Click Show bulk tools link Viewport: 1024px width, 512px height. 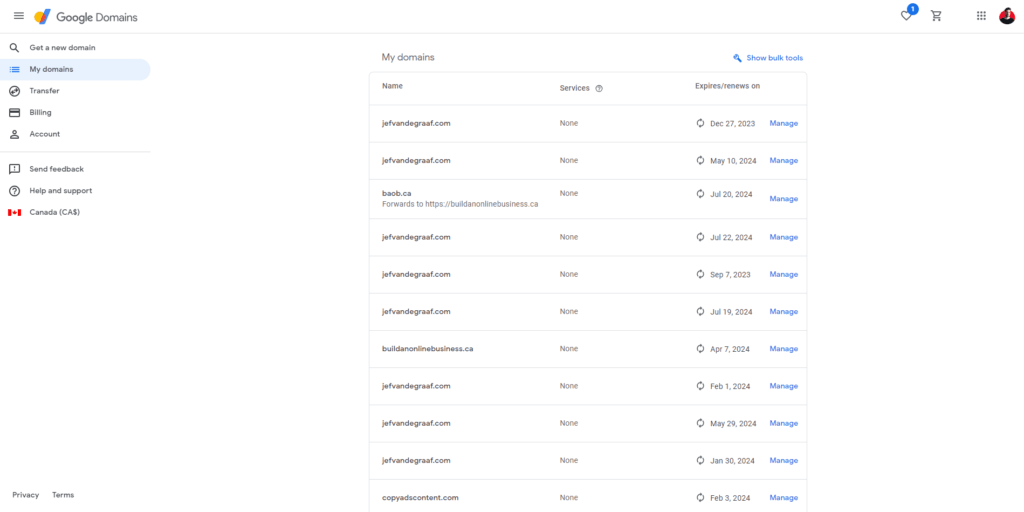775,58
